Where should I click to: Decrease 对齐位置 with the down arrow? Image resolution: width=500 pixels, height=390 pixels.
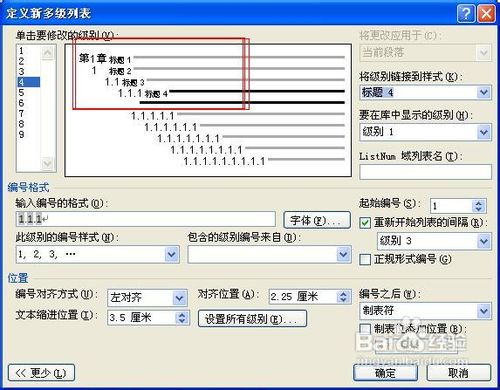click(344, 300)
